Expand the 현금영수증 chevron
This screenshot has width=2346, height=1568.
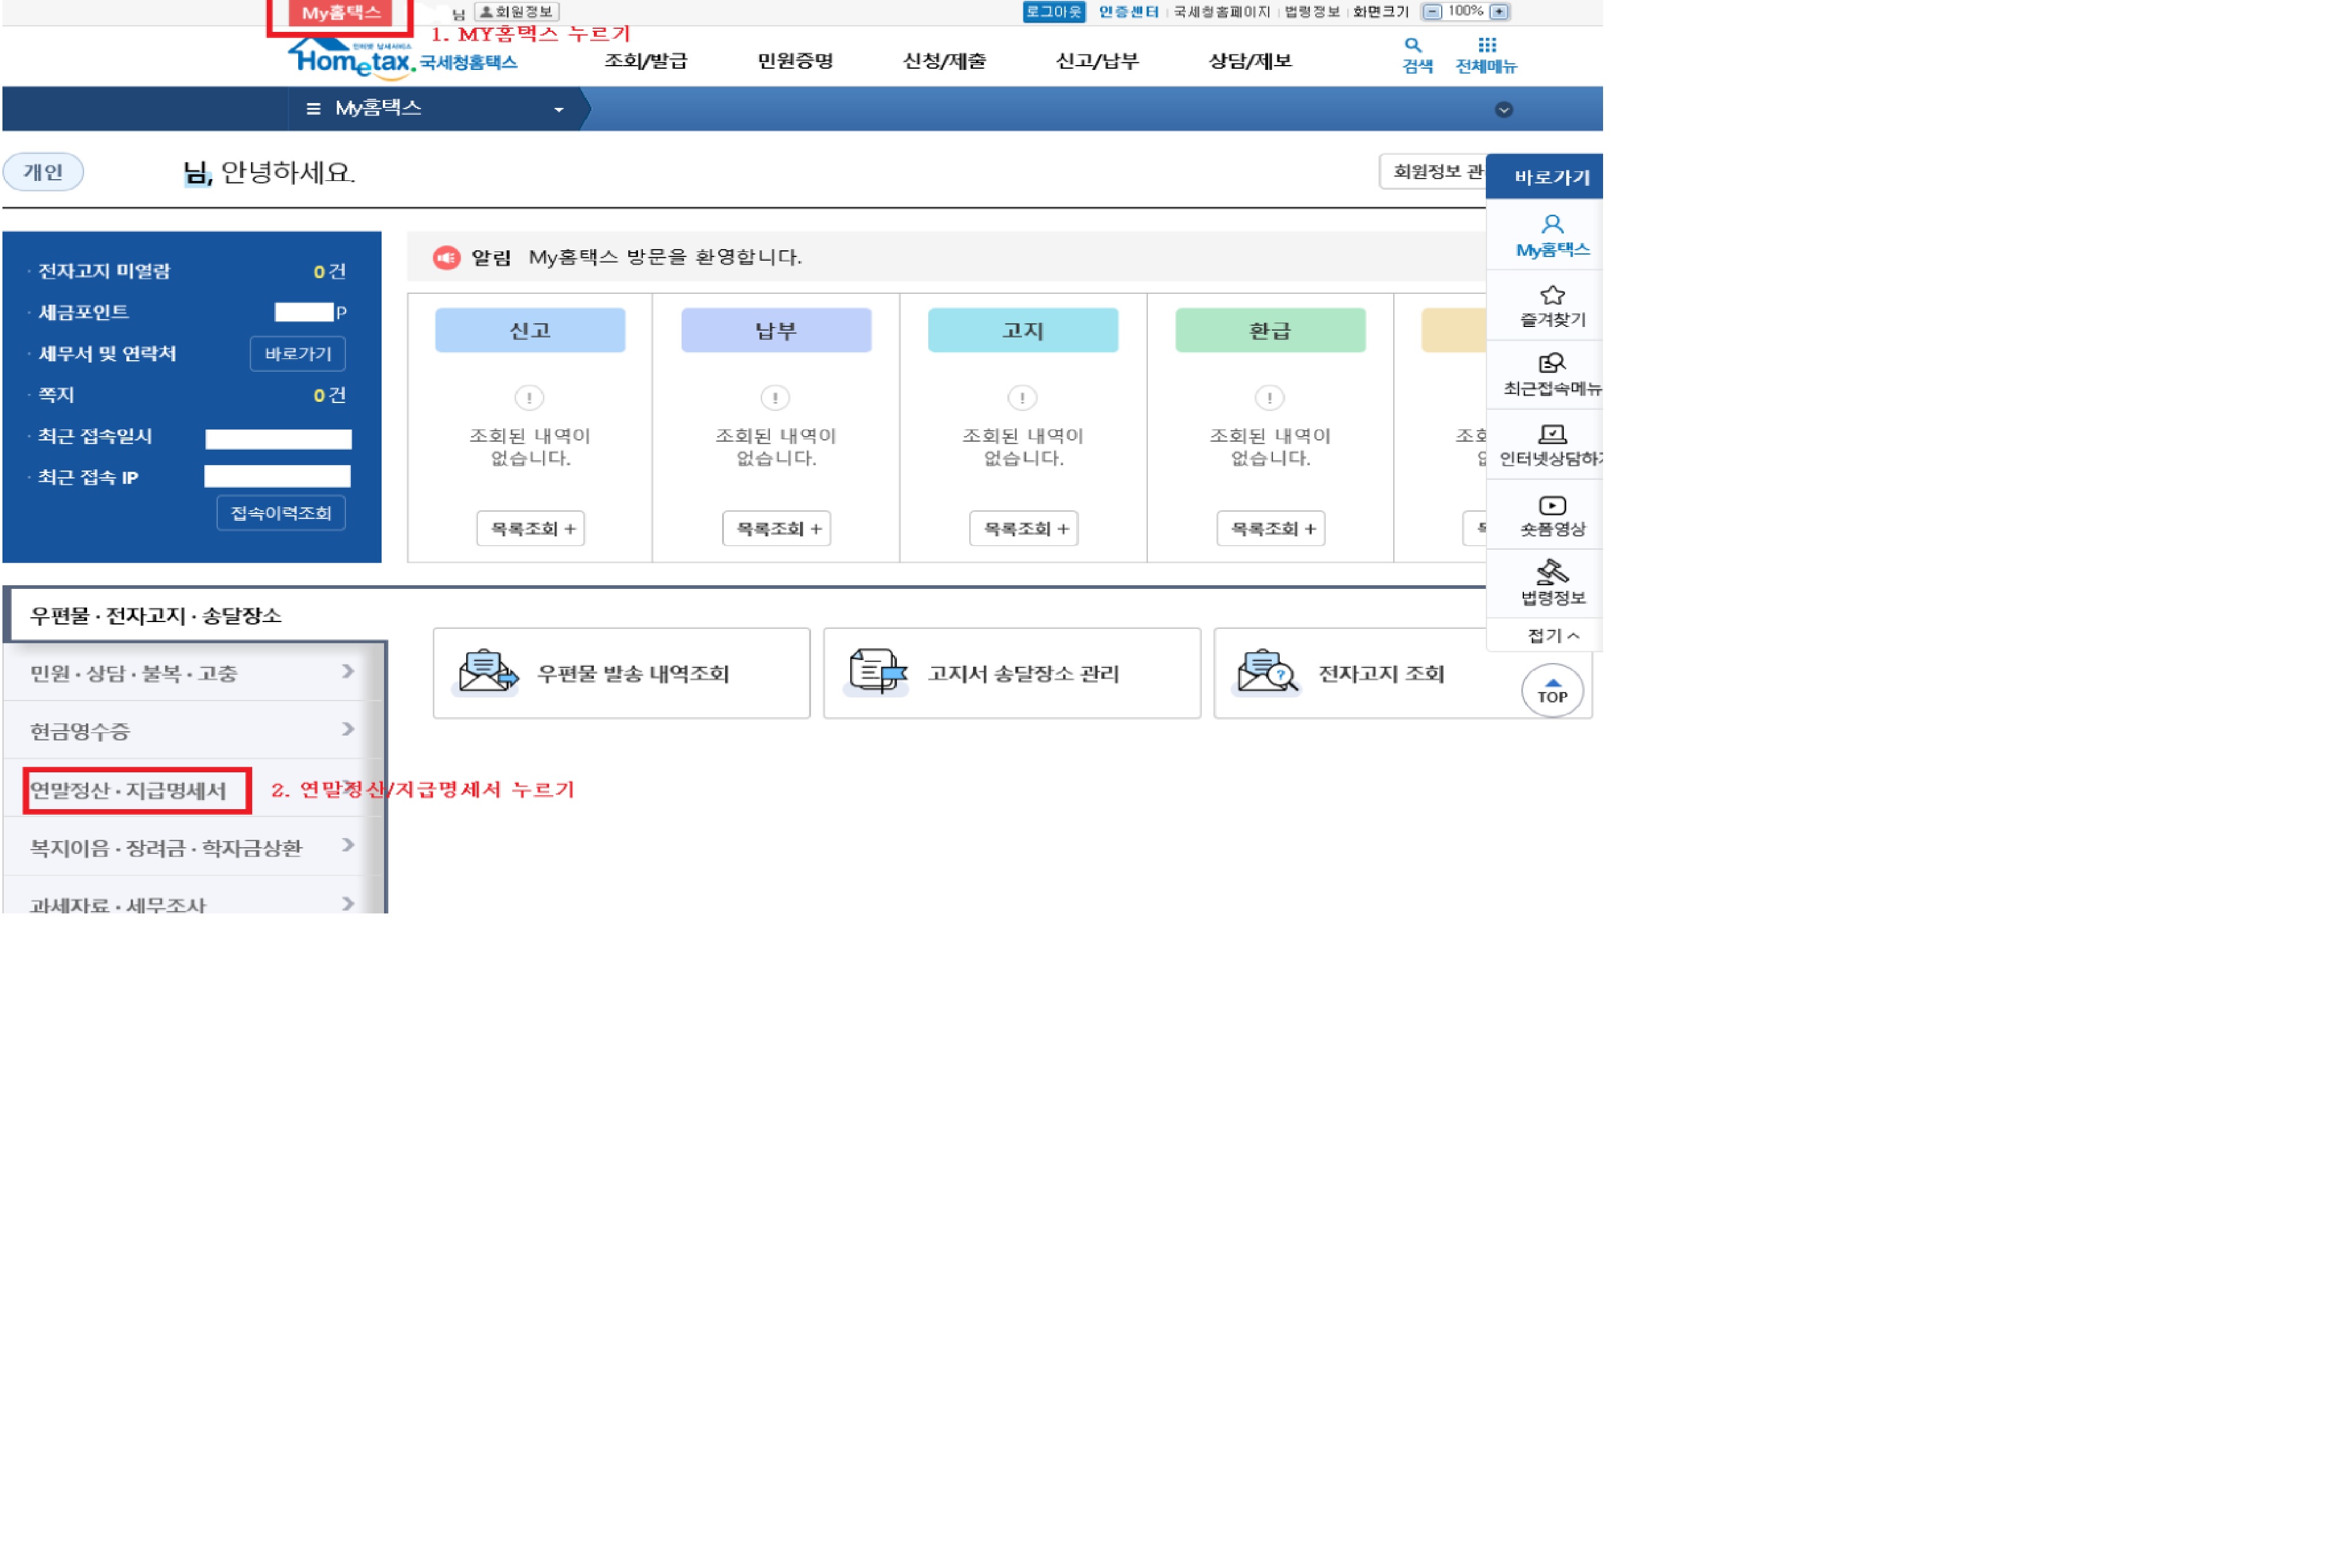tap(347, 729)
